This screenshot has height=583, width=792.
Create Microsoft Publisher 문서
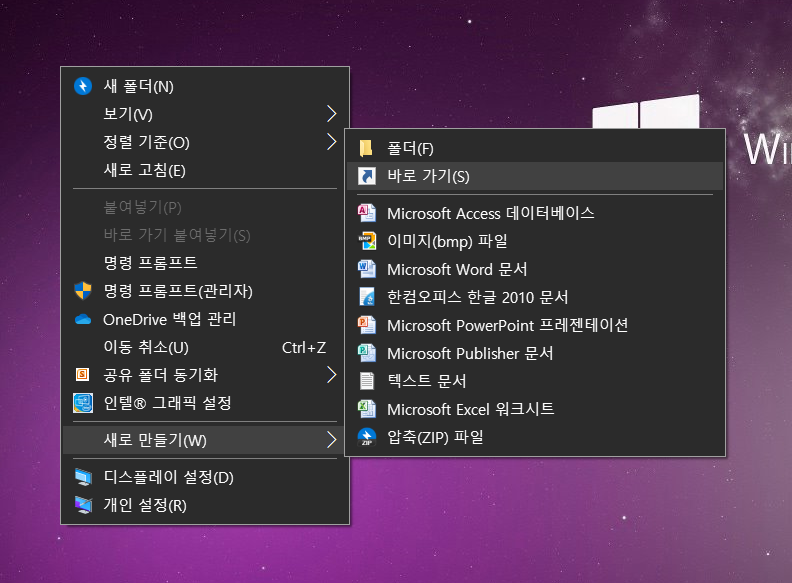535,353
